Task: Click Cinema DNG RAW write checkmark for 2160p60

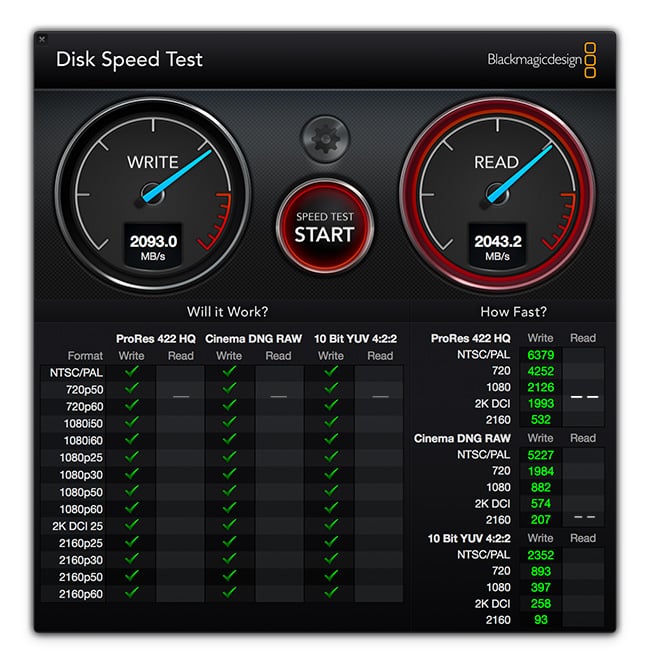Action: pos(229,593)
